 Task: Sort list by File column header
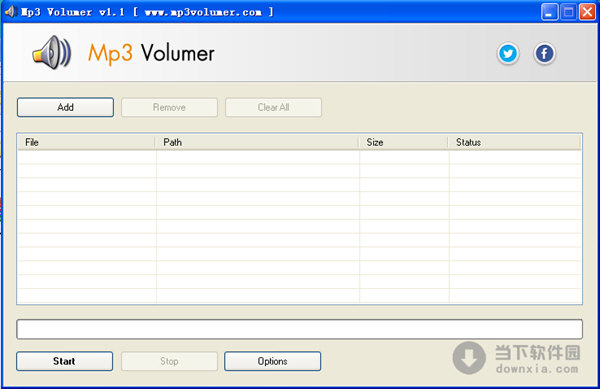[x=86, y=142]
